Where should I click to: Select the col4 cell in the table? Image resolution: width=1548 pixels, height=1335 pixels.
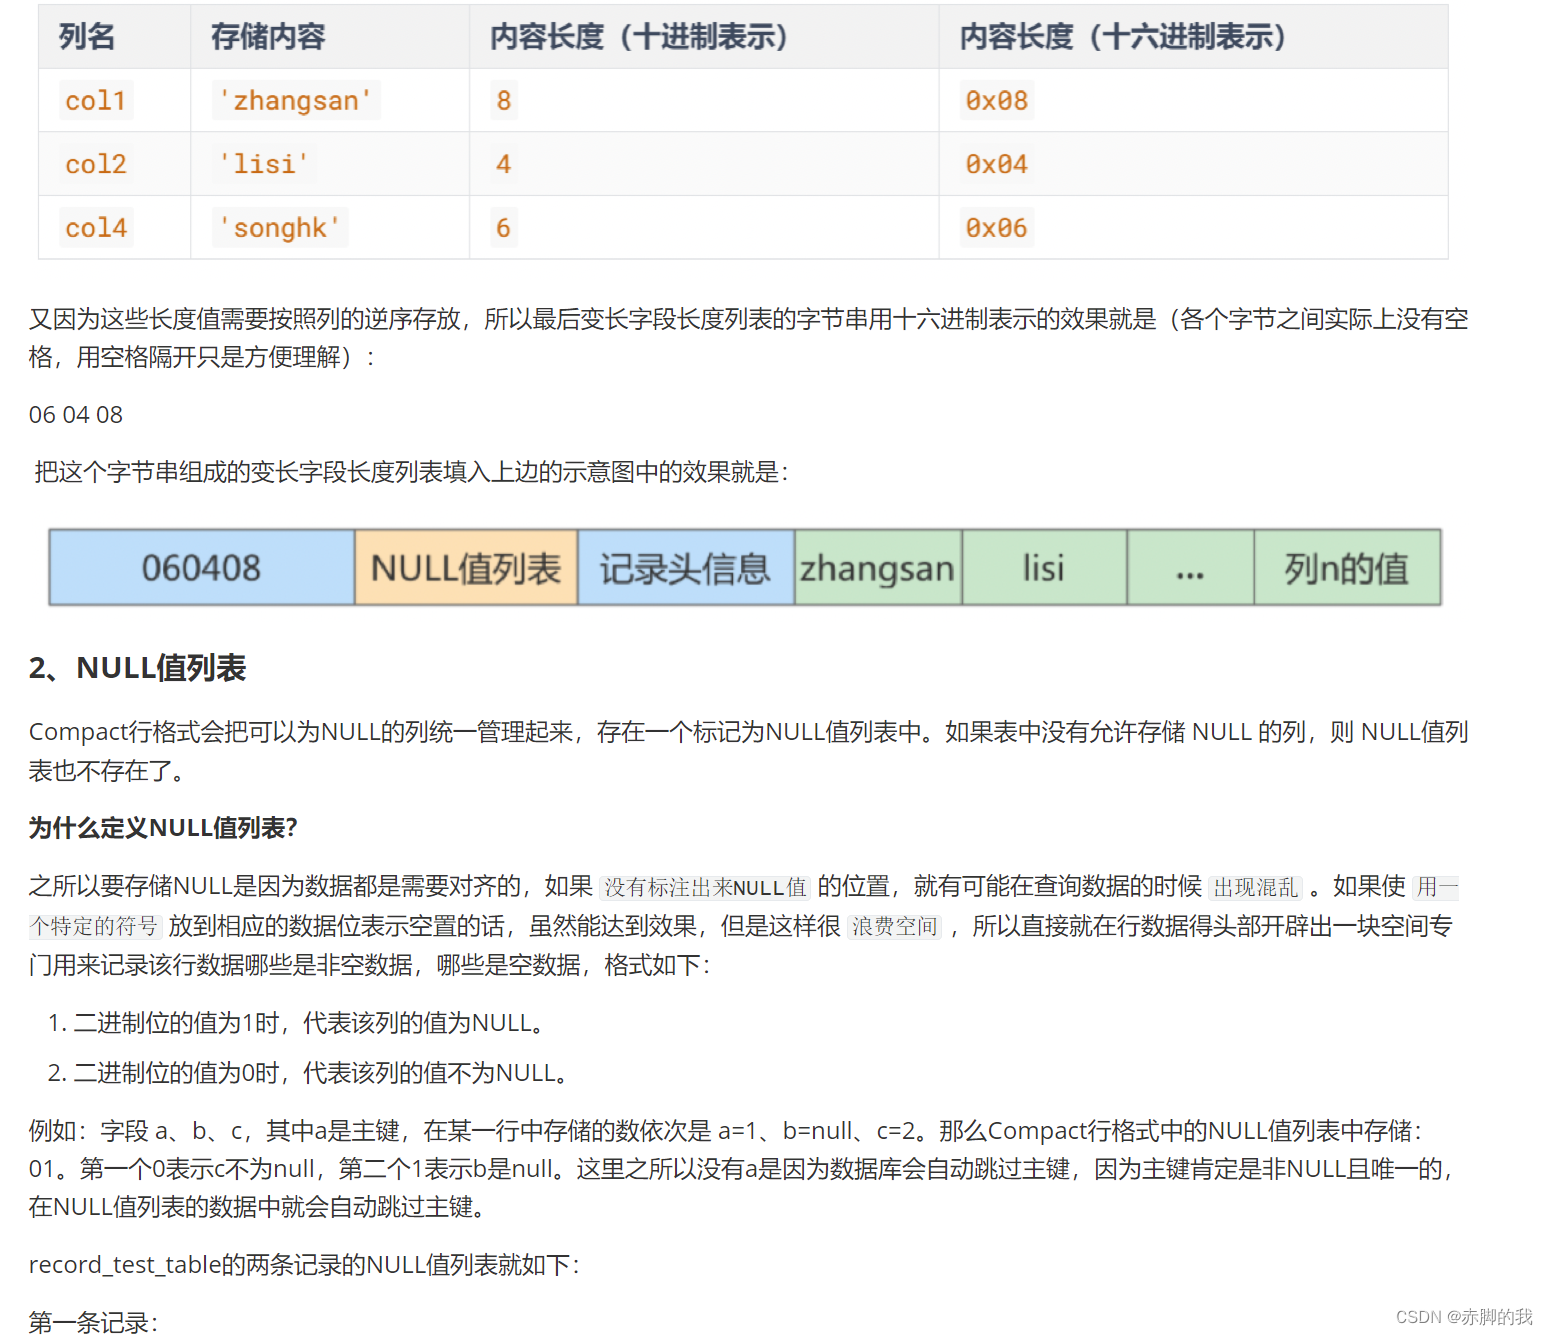(95, 227)
